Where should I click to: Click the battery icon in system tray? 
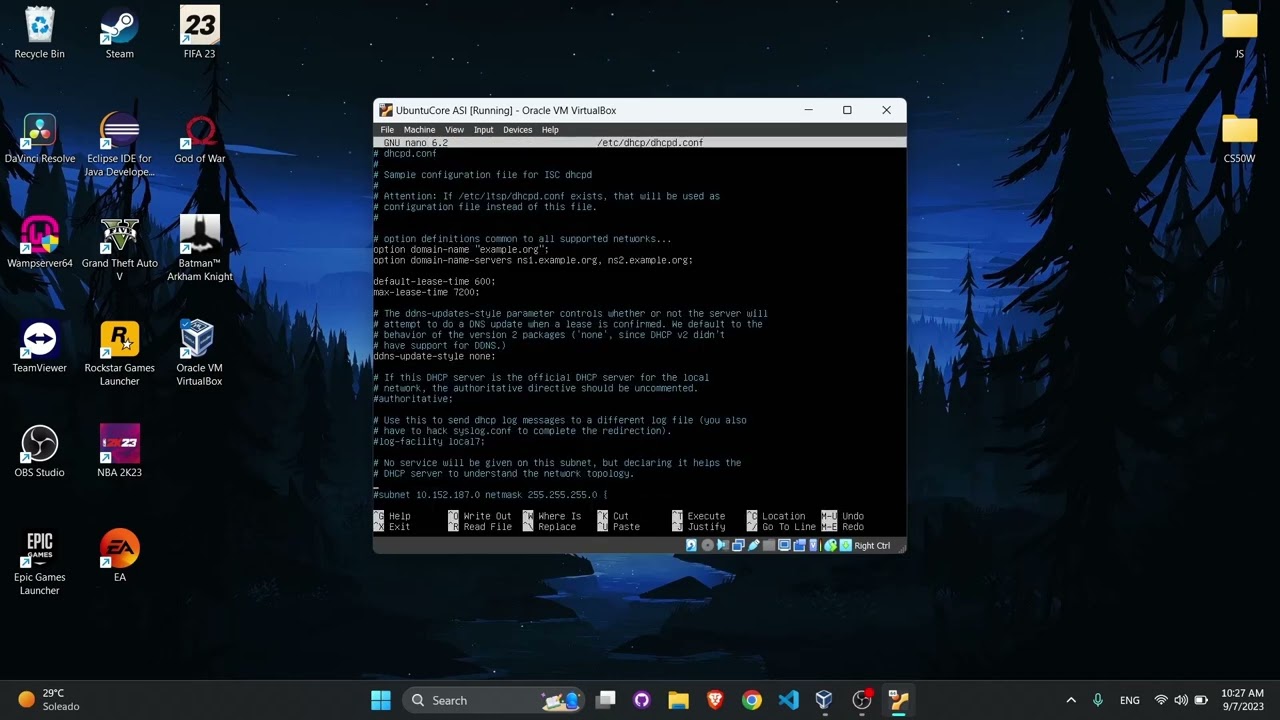point(1201,700)
